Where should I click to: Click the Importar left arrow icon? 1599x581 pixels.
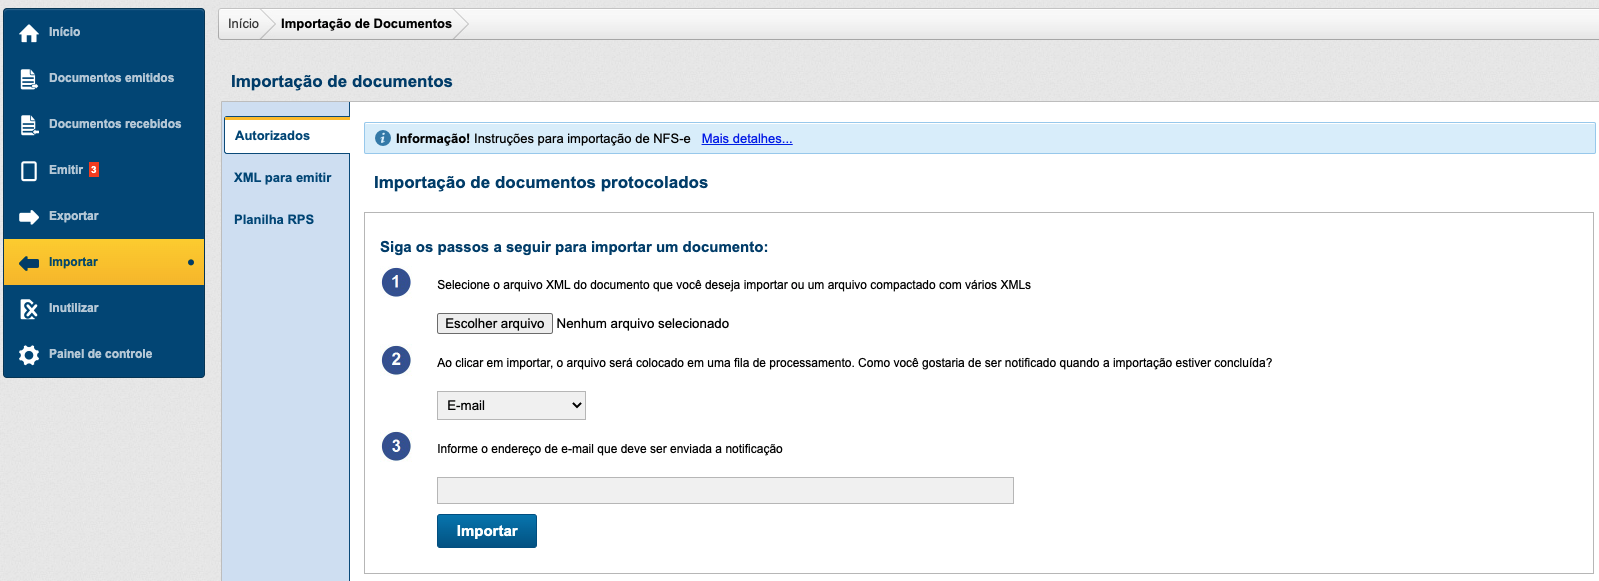pyautogui.click(x=29, y=263)
